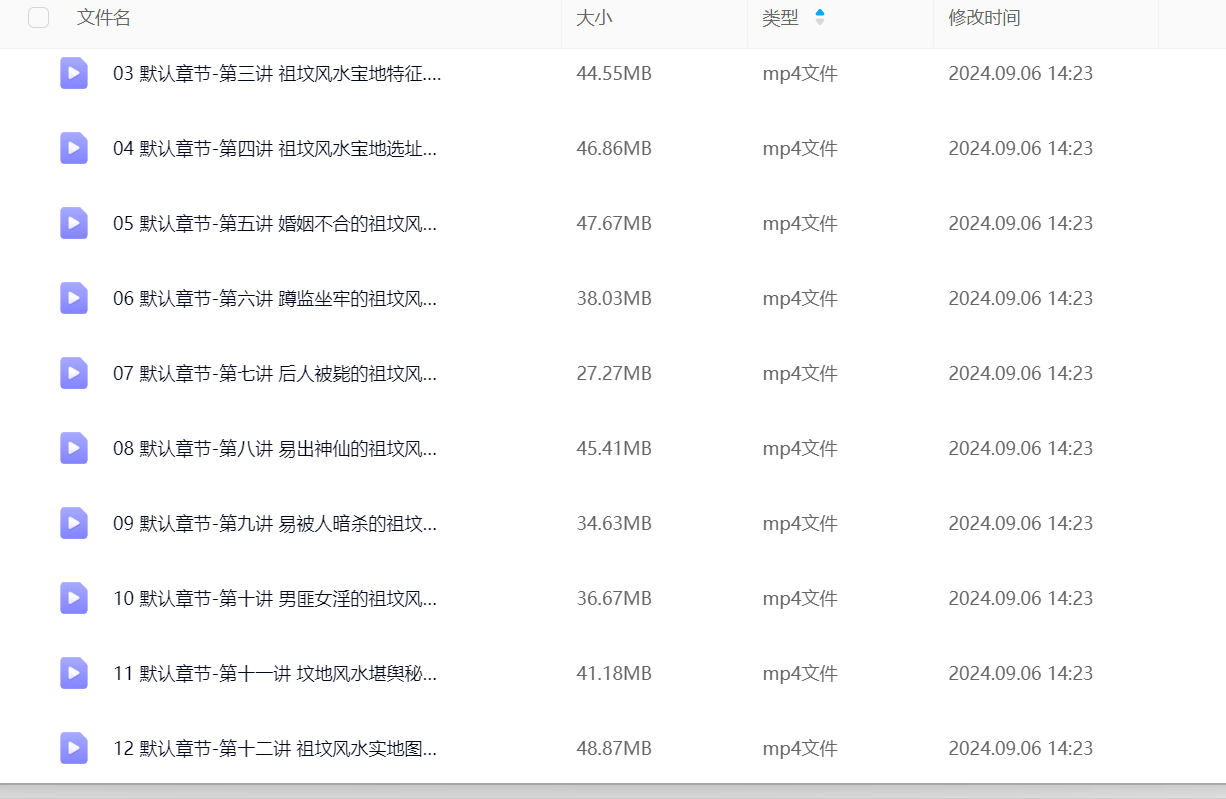Click the 类型 column header label

(780, 18)
